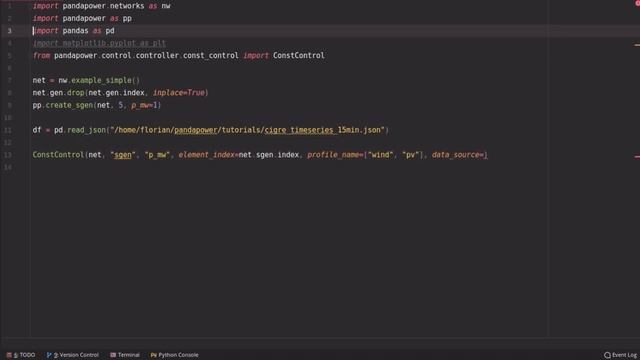Click line number 3 in the gutter
The height and width of the screenshot is (360, 640).
tap(9, 31)
